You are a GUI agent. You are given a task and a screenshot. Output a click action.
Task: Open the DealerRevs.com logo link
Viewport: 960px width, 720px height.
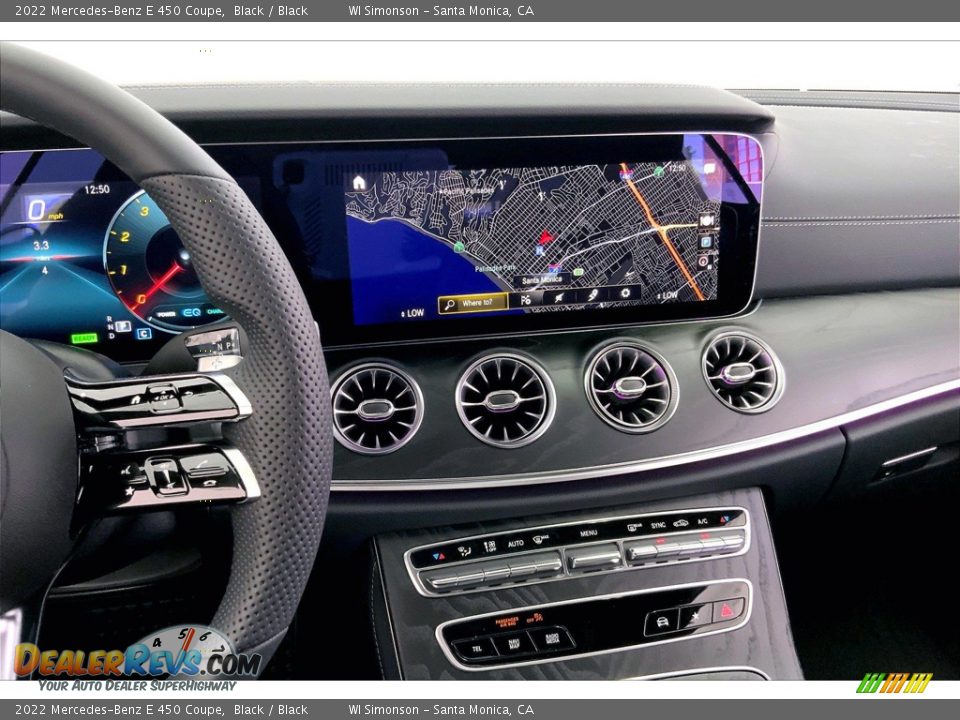click(x=138, y=660)
